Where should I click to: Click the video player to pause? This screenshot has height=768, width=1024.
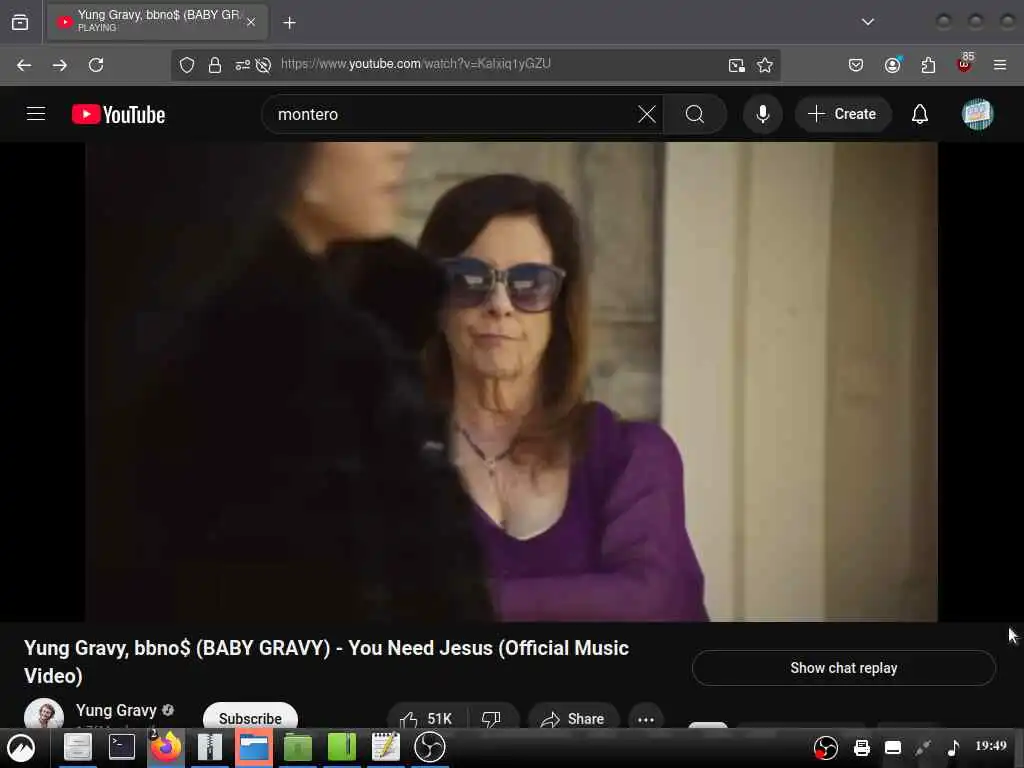point(511,381)
